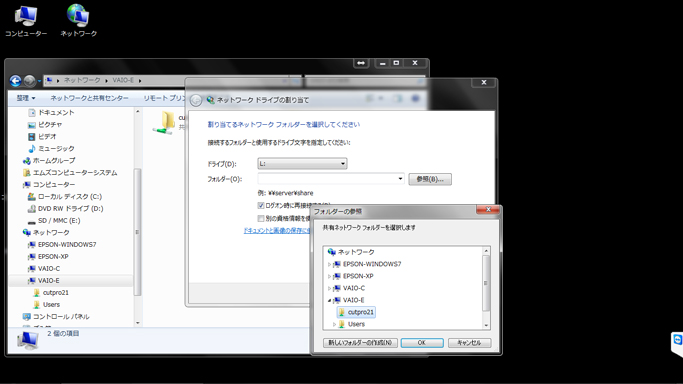Open the recent locations dropdown beside forward arrow
This screenshot has width=683, height=384.
(x=39, y=81)
